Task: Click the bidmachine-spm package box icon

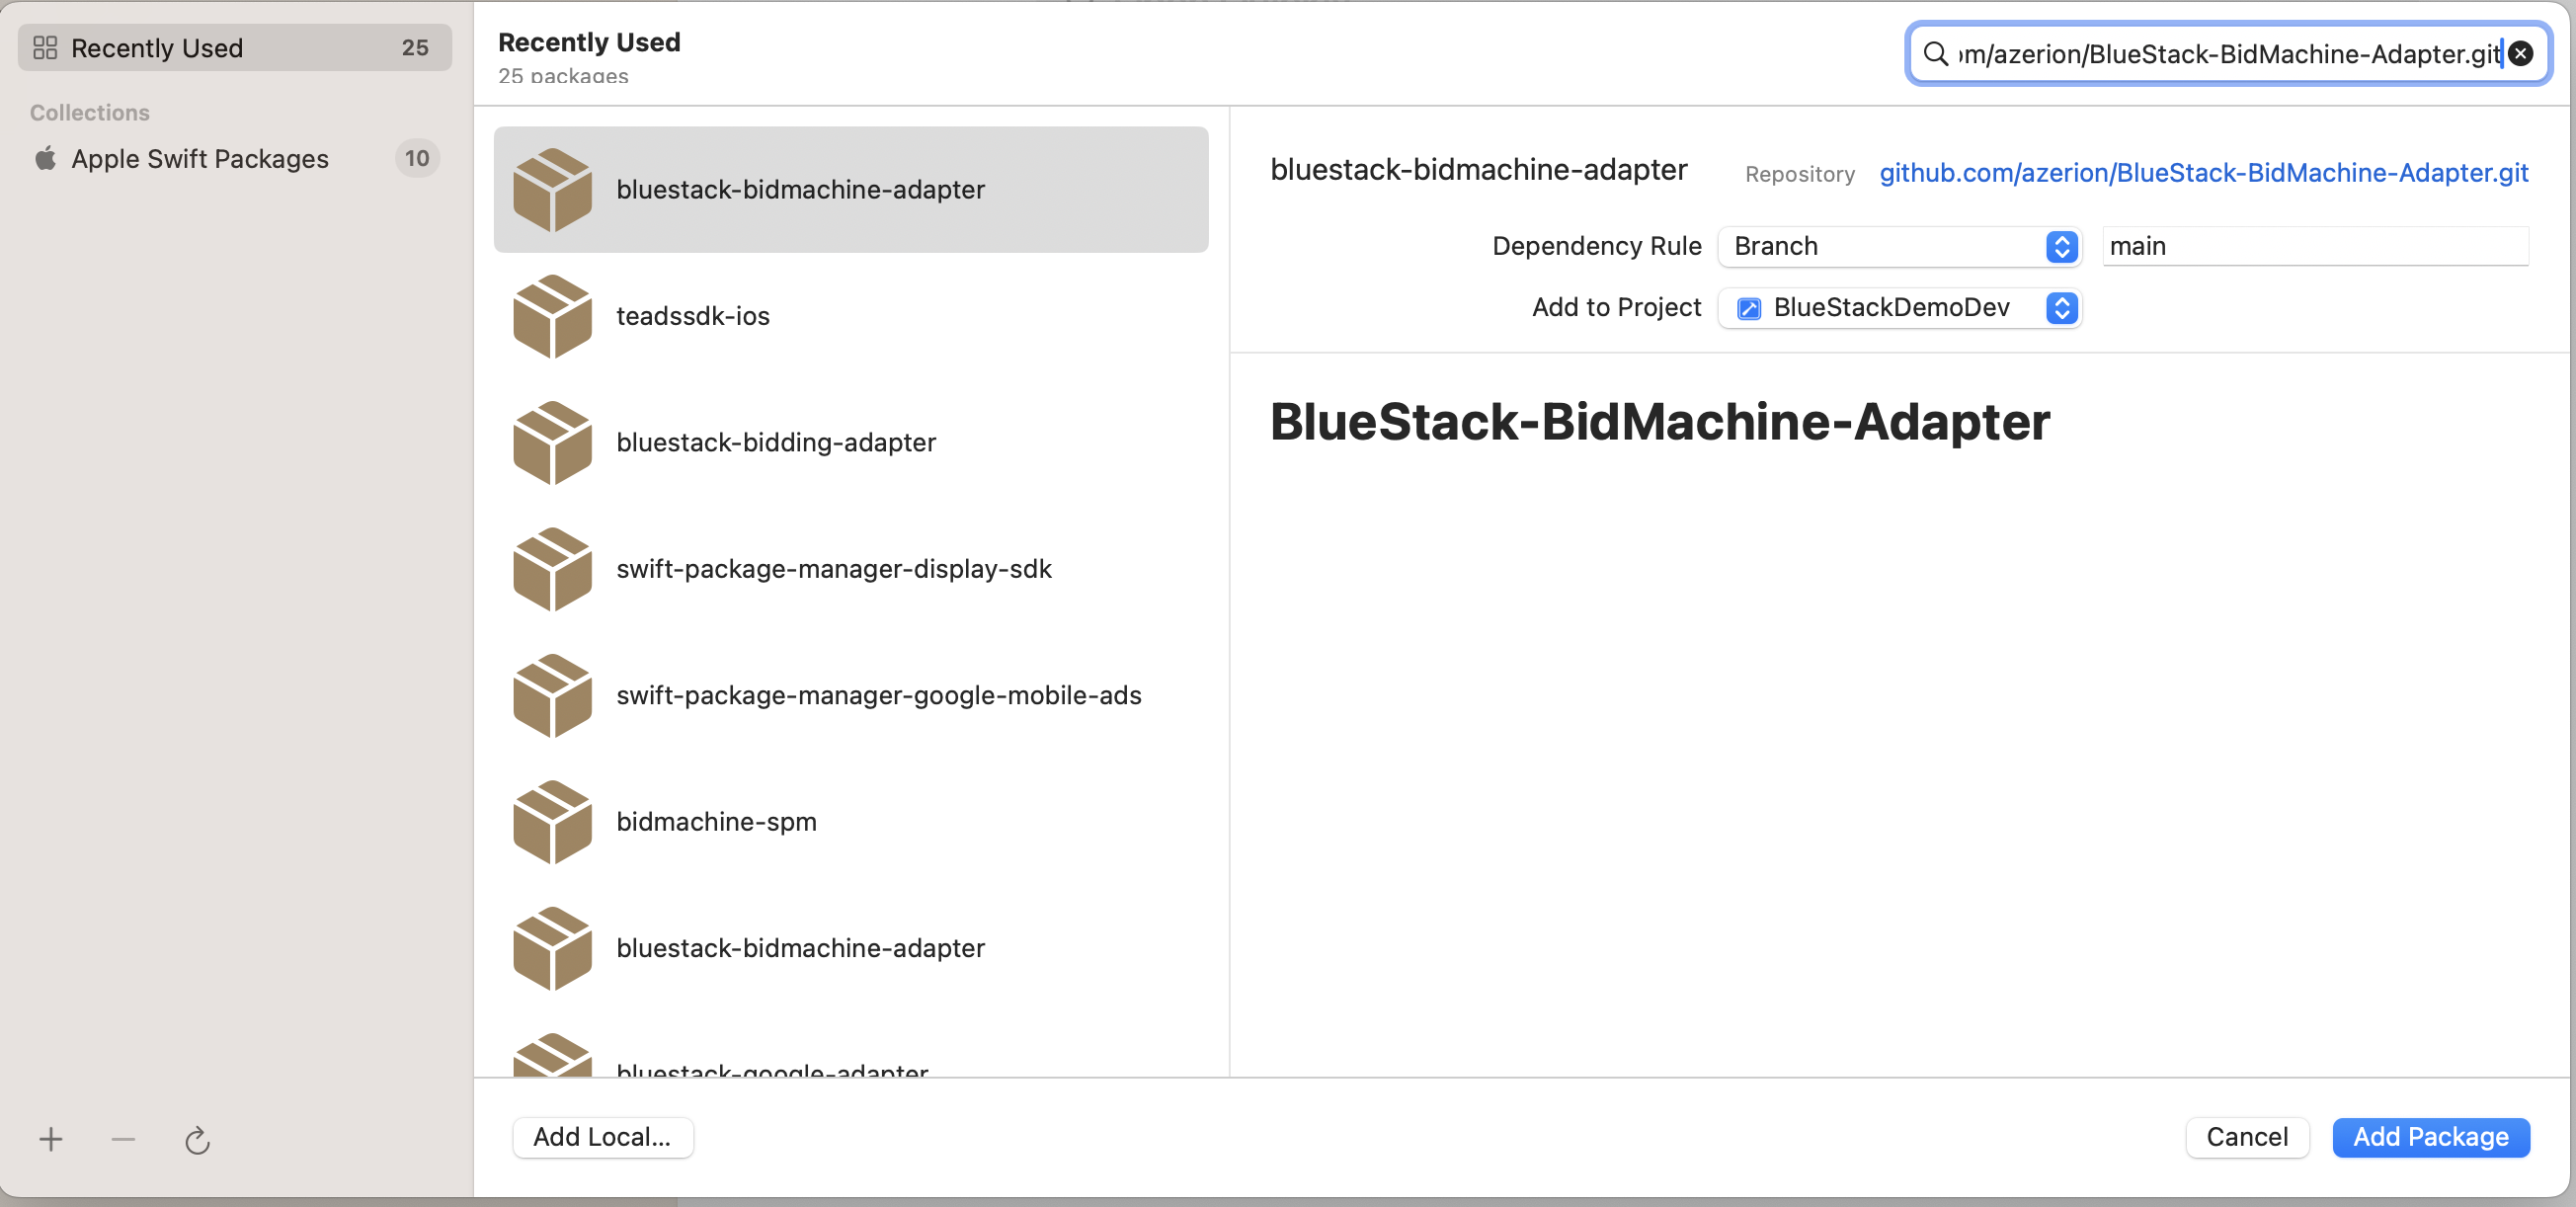Action: [x=552, y=821]
